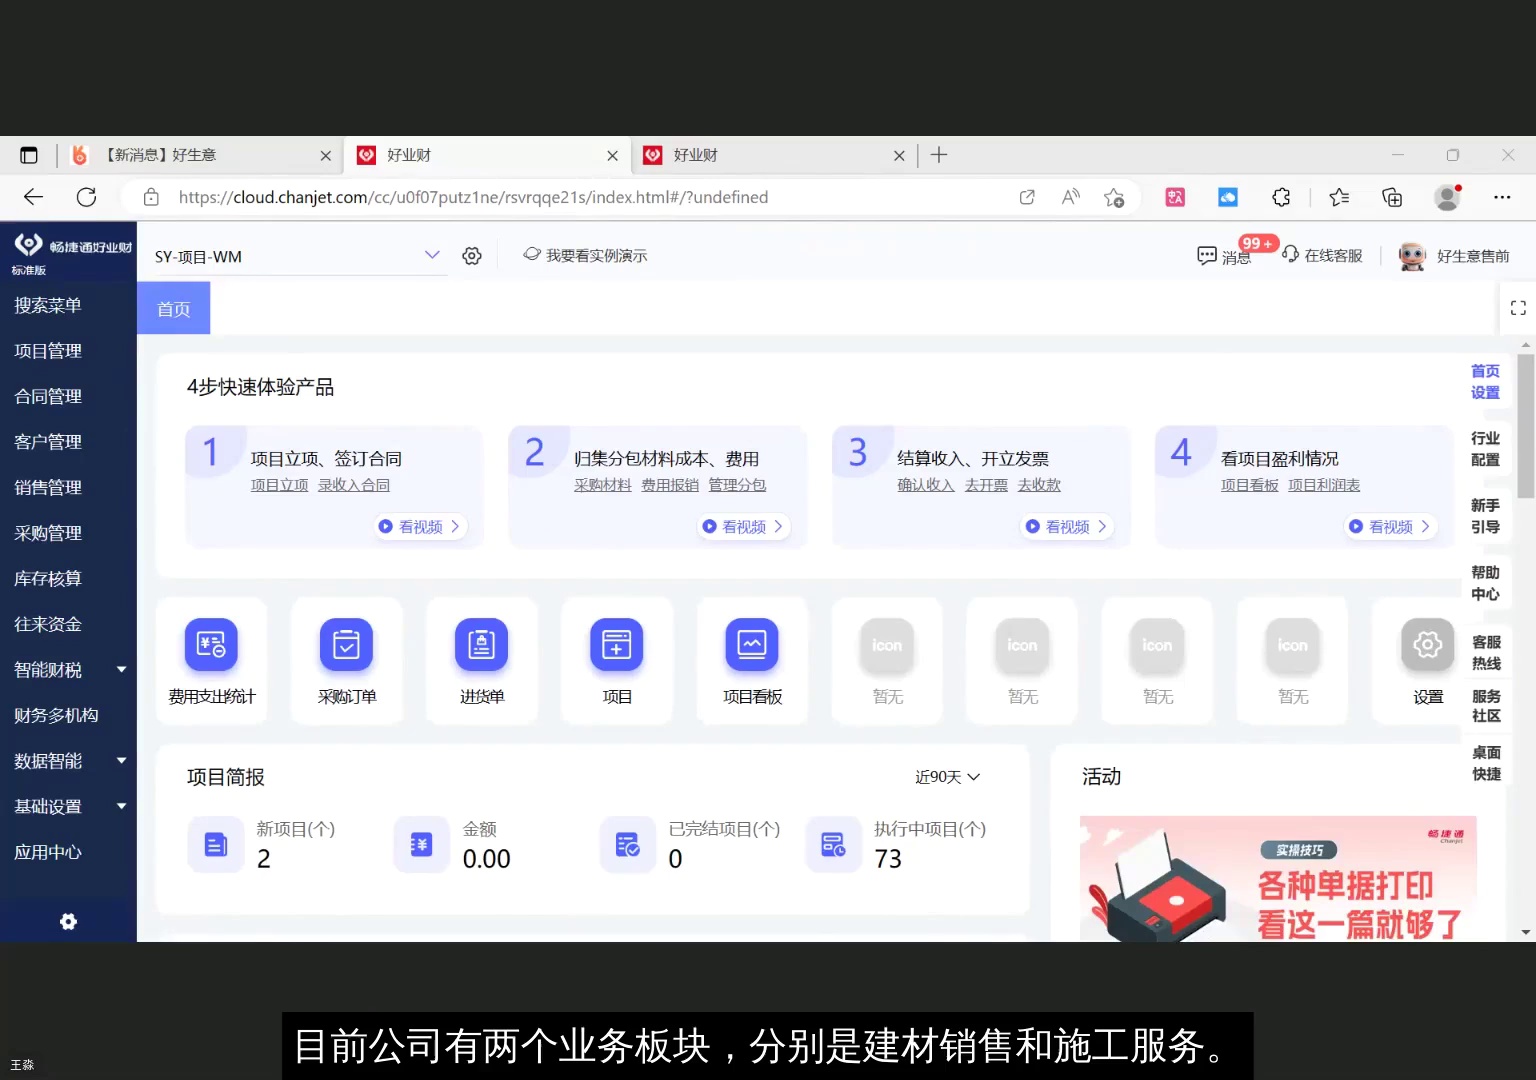
Task: 打开右侧帮助中心
Action: [x=1485, y=582]
